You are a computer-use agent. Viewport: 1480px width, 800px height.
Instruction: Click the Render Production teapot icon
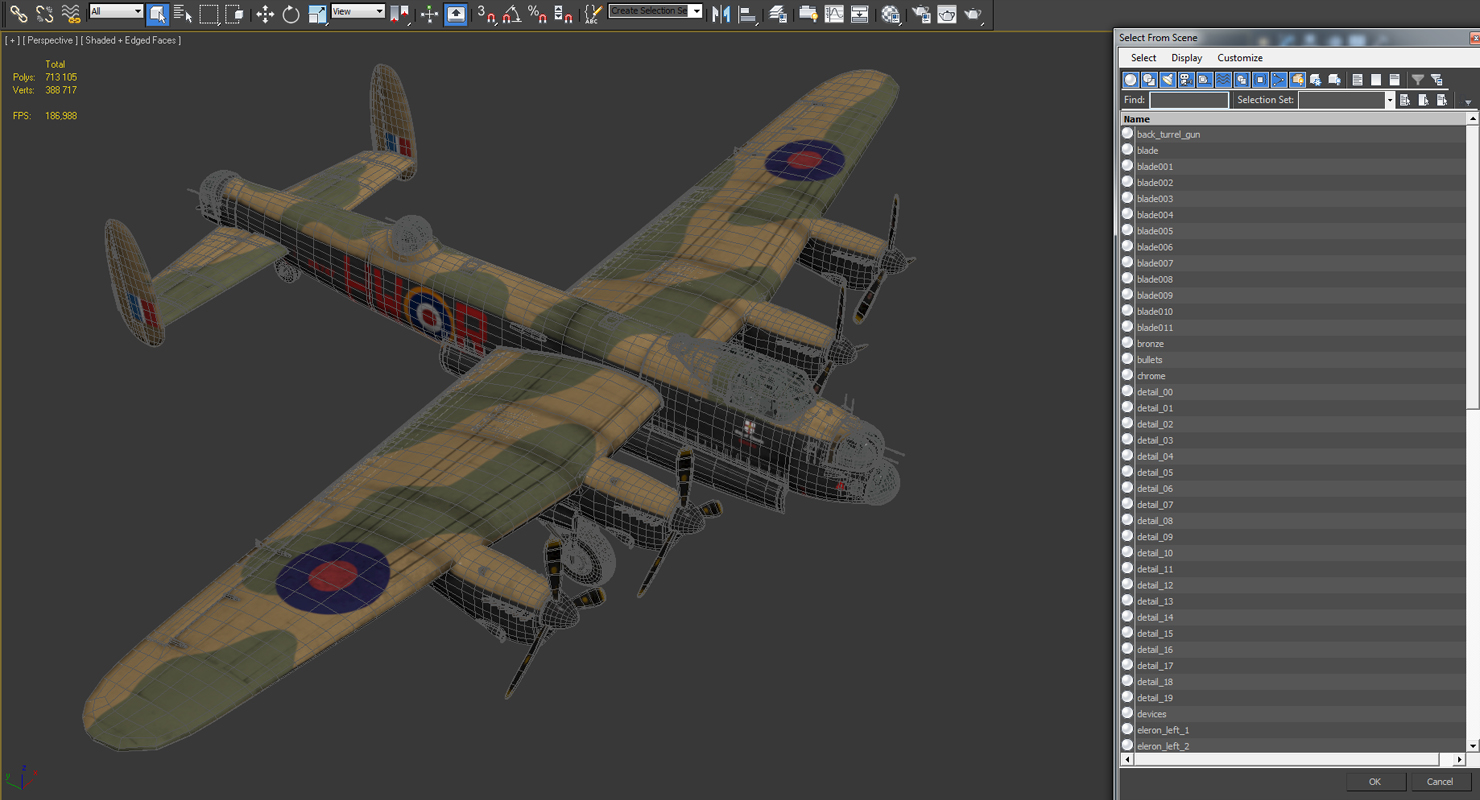972,14
